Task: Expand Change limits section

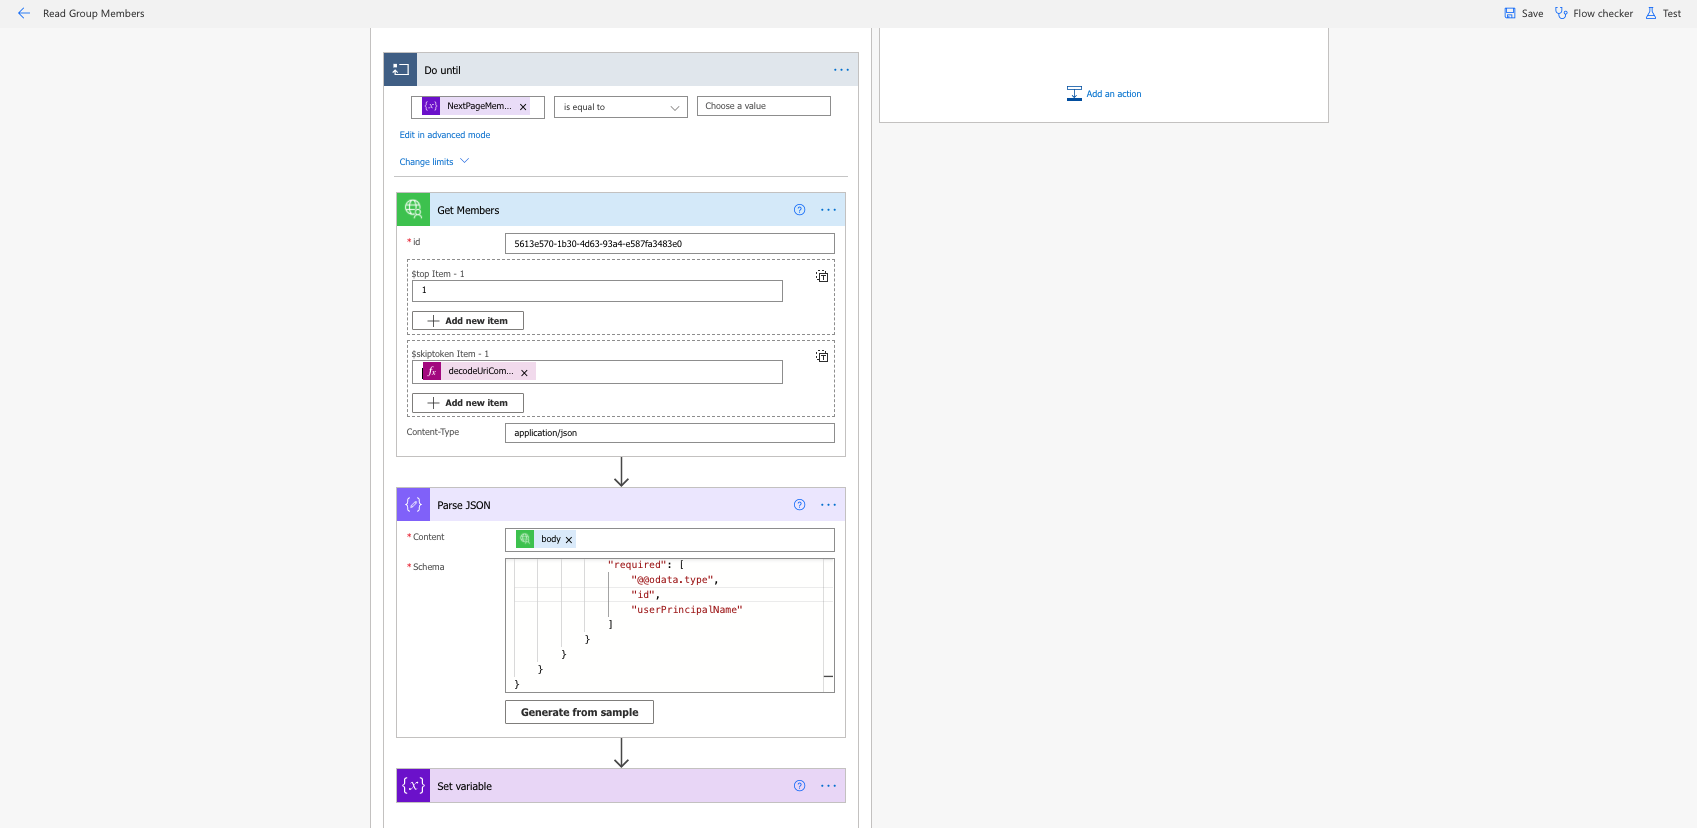Action: click(434, 162)
